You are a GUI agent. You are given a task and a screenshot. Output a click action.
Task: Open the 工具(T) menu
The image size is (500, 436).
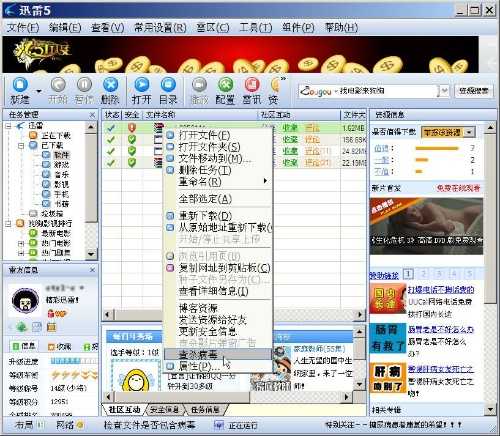click(256, 27)
